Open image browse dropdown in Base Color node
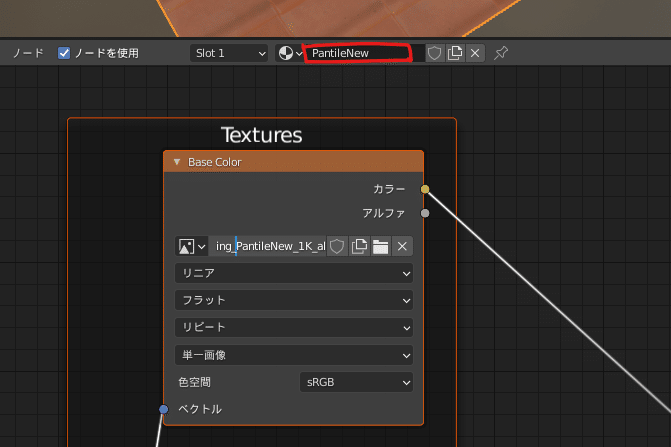 [192, 246]
